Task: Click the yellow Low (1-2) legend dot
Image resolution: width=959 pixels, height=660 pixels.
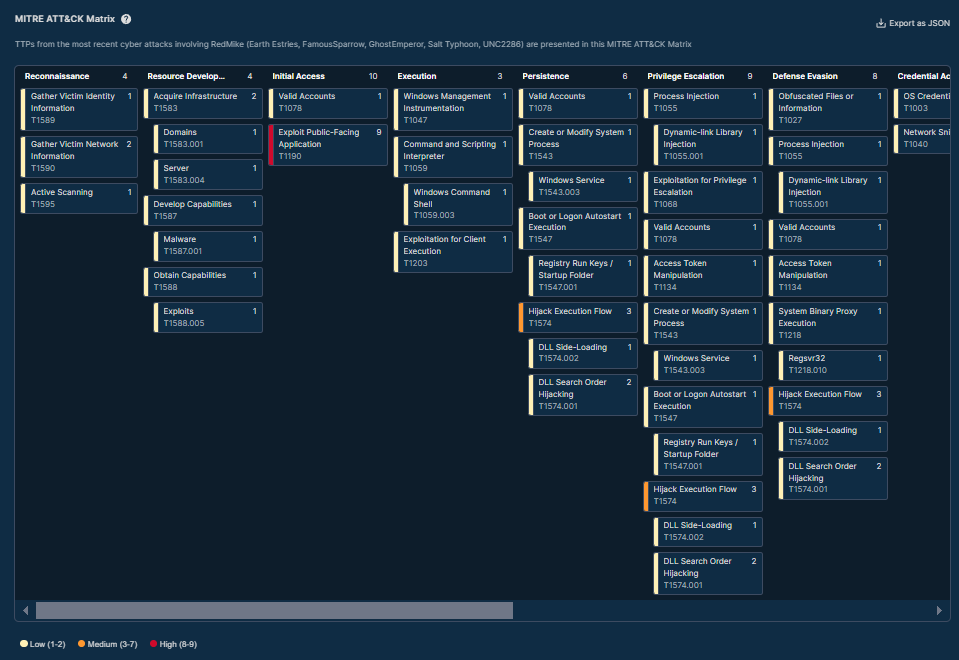Action: (x=24, y=644)
